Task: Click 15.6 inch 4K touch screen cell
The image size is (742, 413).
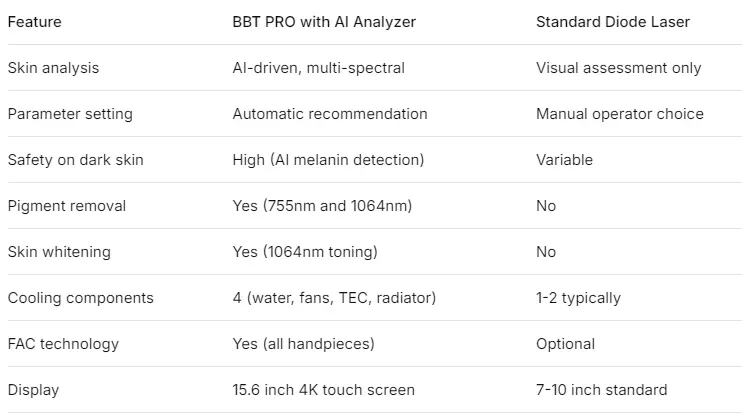Action: [x=324, y=390]
